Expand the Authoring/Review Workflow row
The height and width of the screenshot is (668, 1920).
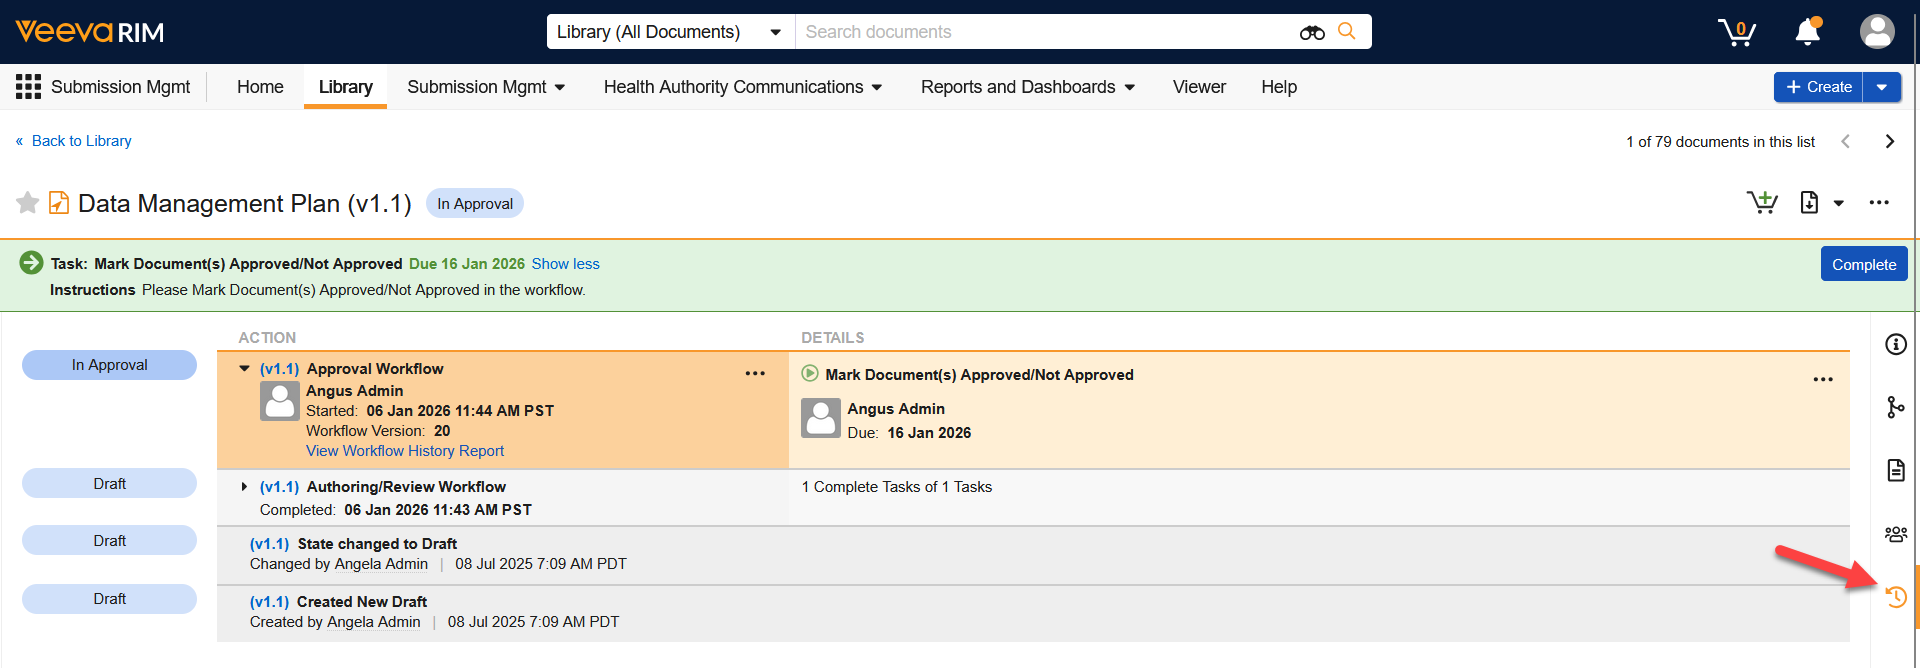pyautogui.click(x=244, y=487)
